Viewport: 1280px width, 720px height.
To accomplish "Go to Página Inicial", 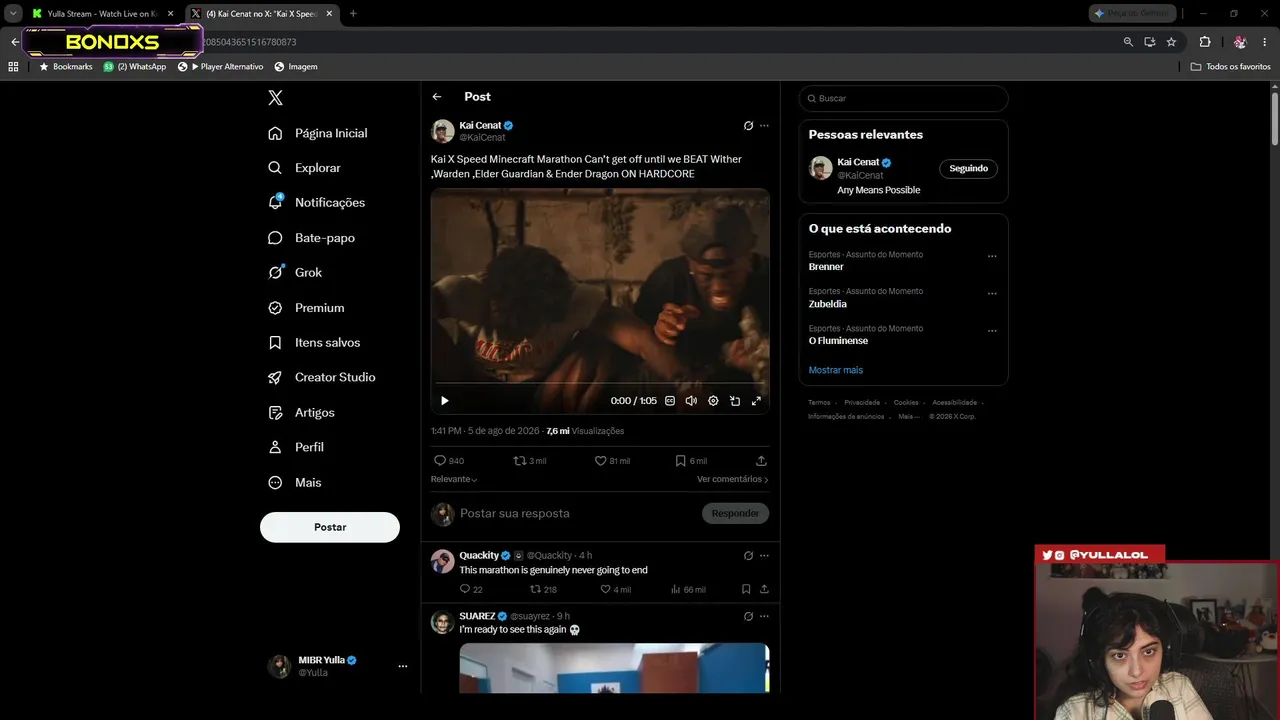I will click(318, 133).
